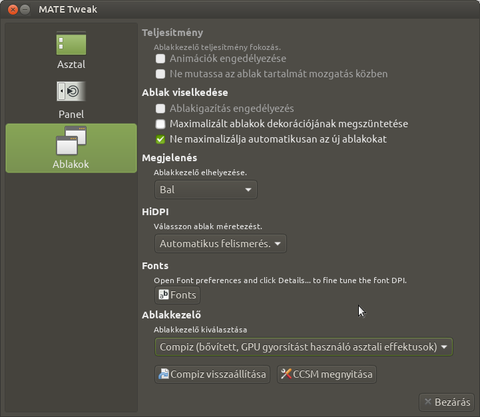Click CCSM megnyitása button
The image size is (480, 417).
[327, 374]
